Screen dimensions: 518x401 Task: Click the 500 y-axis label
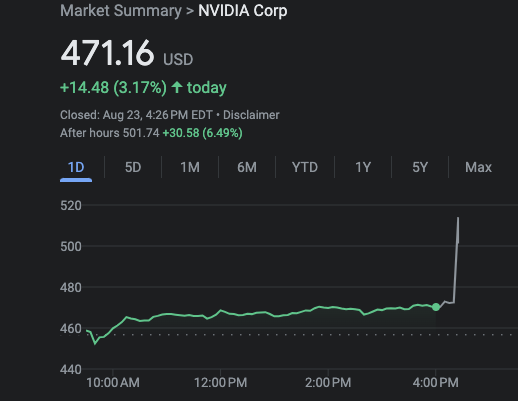pyautogui.click(x=71, y=247)
